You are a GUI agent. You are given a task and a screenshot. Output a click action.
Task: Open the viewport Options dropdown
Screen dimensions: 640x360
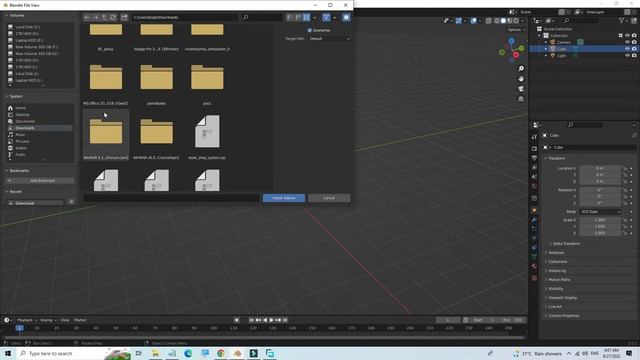click(515, 30)
